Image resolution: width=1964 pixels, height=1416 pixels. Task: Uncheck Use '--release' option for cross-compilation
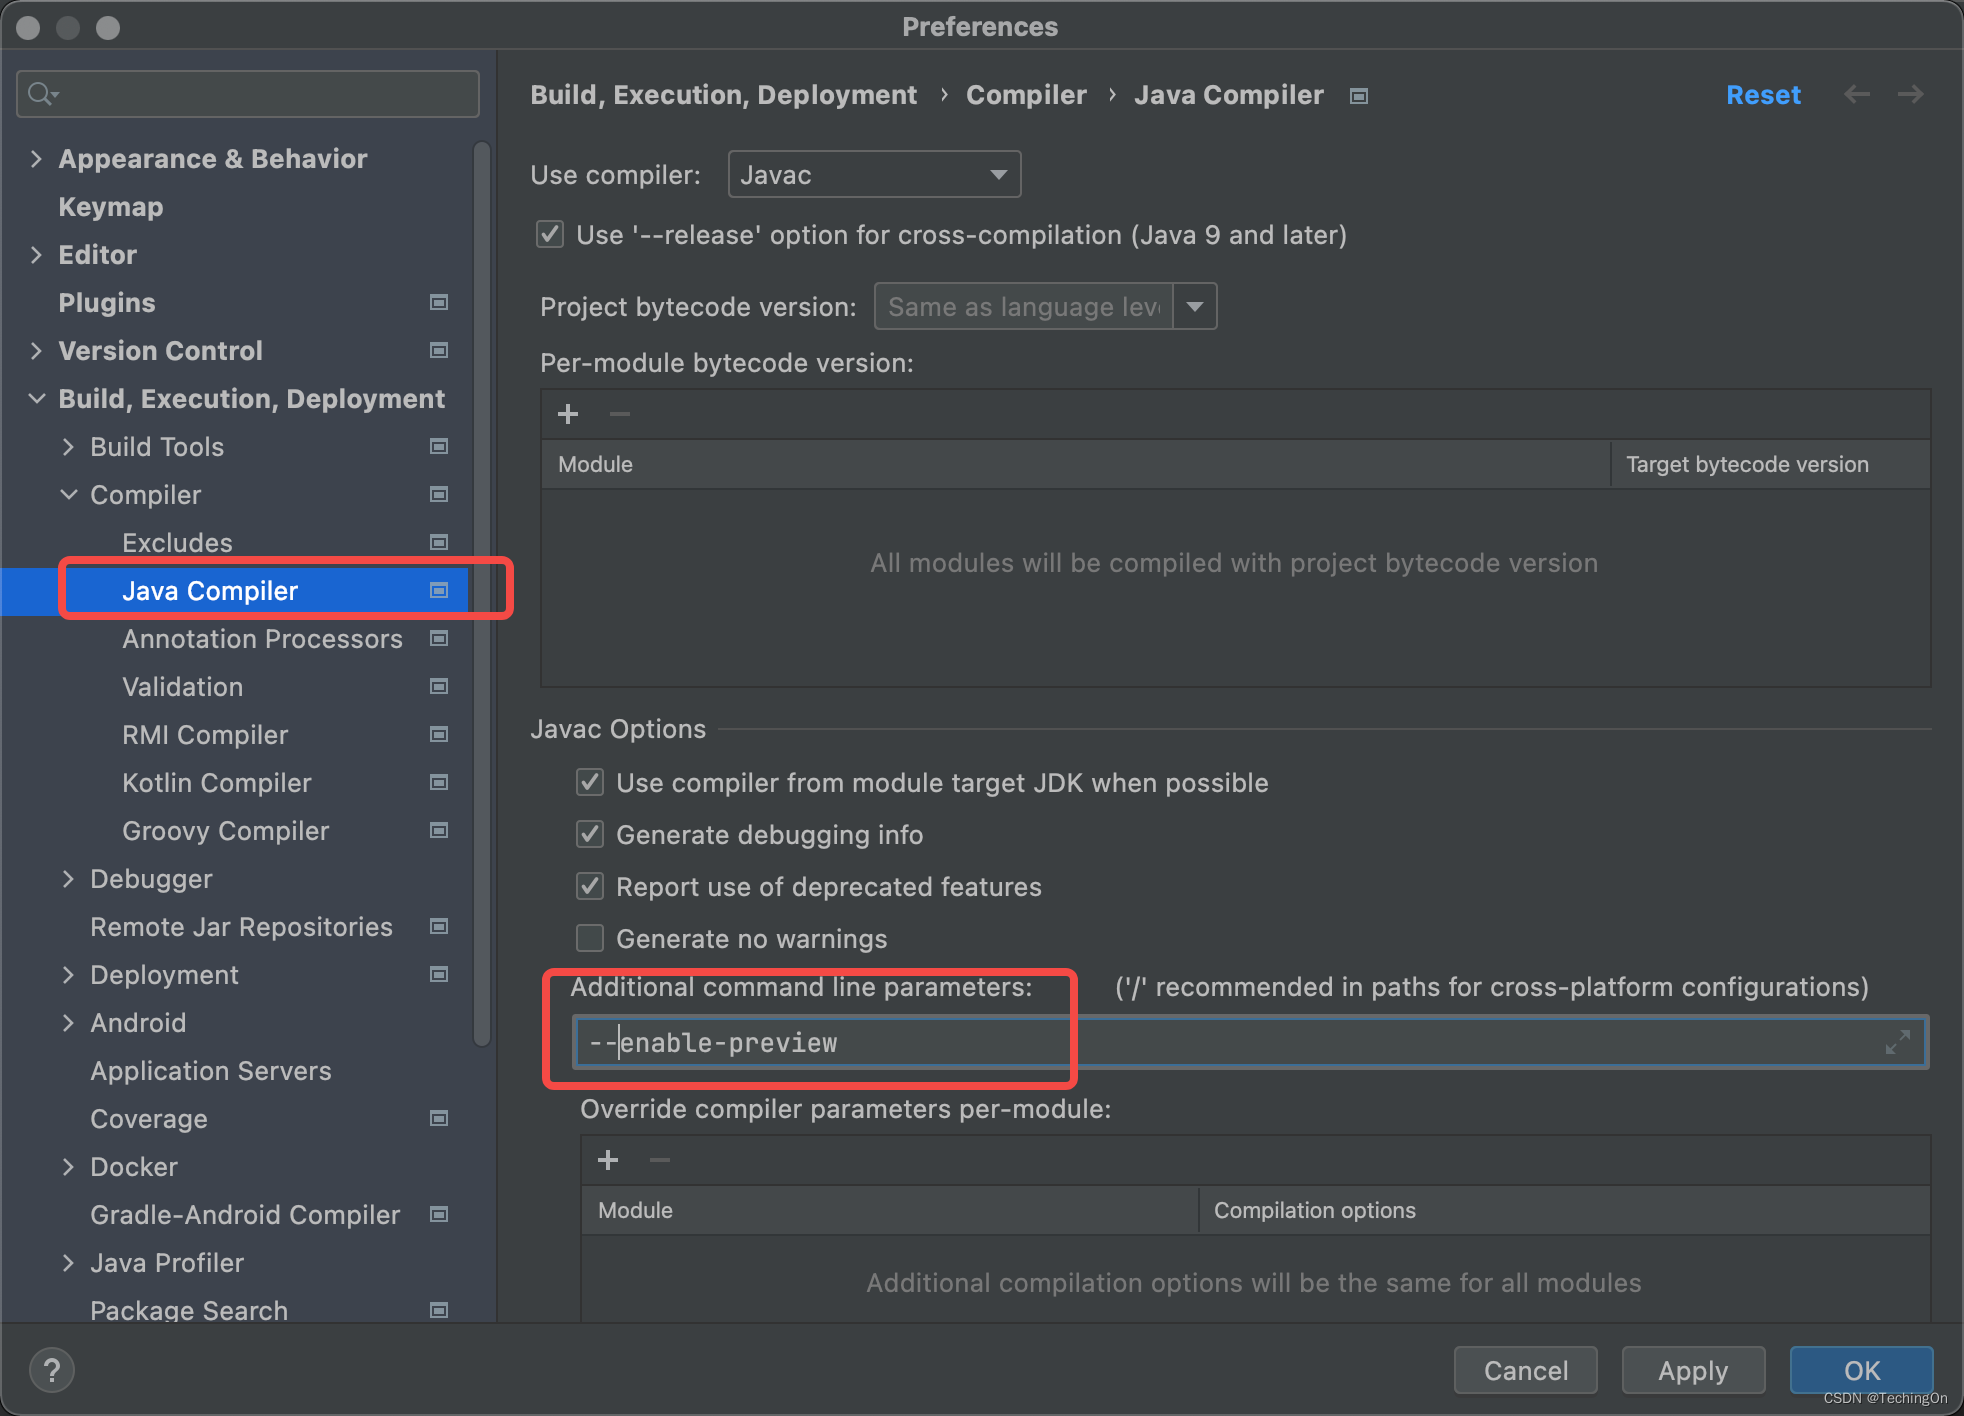coord(550,234)
